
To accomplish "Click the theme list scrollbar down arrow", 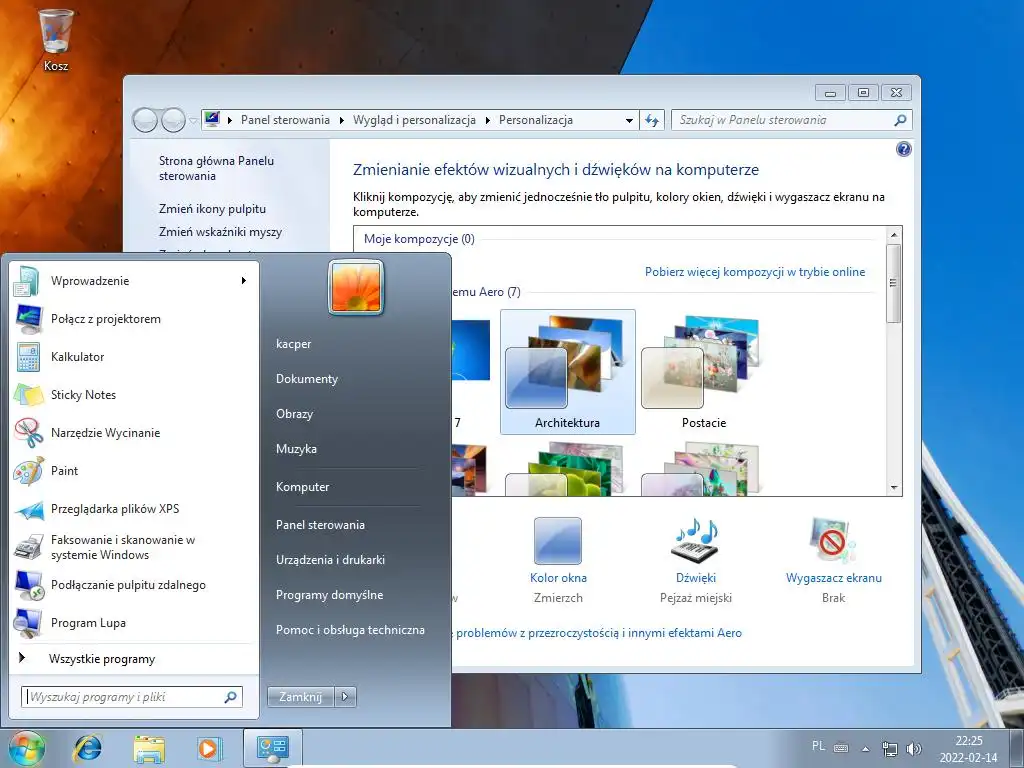I will [893, 488].
